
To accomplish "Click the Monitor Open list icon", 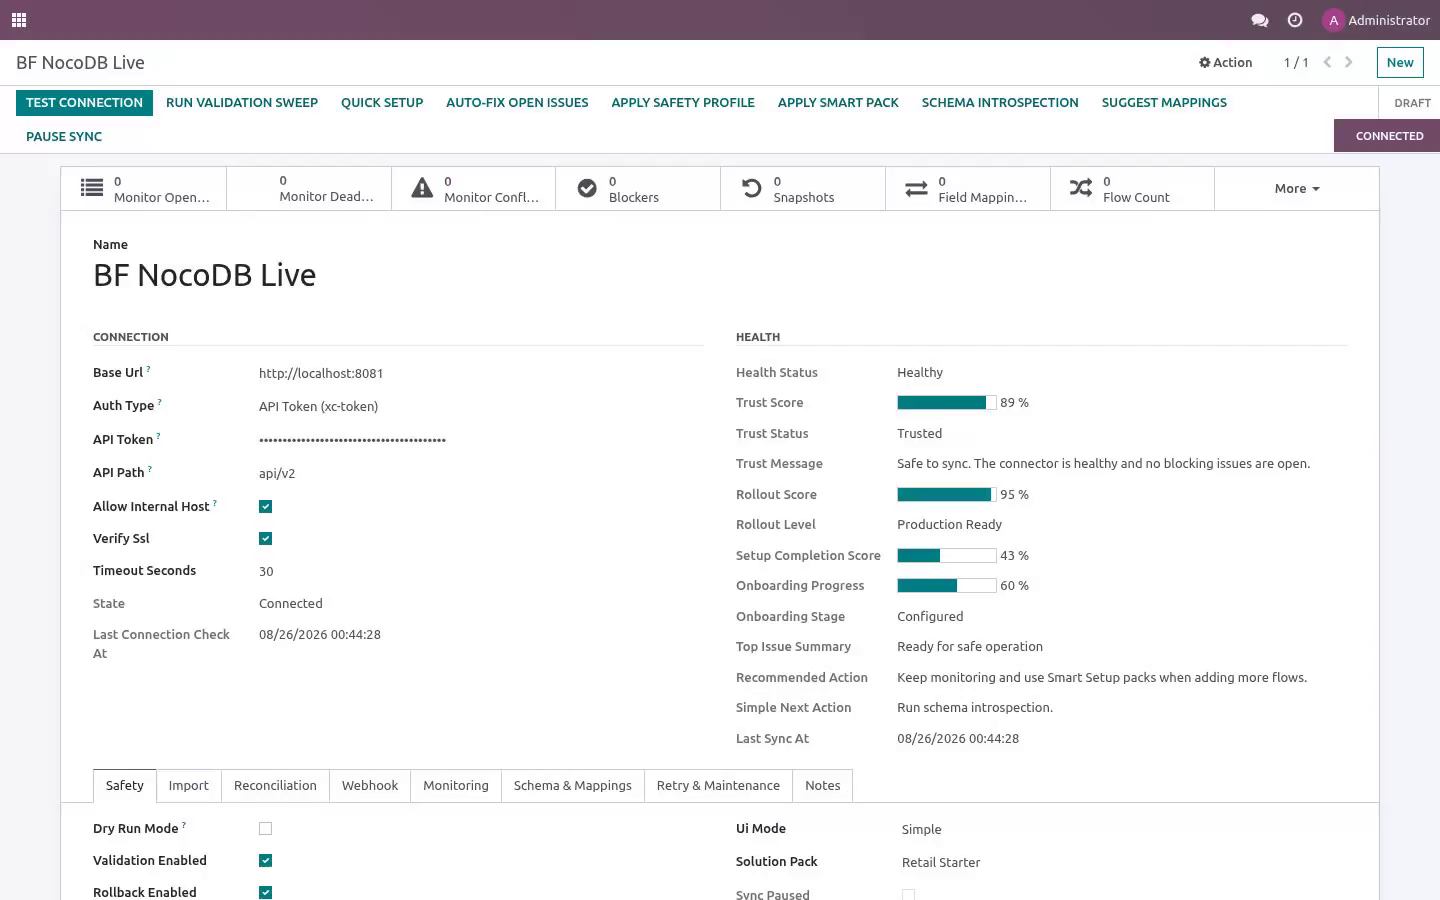I will pyautogui.click(x=92, y=188).
